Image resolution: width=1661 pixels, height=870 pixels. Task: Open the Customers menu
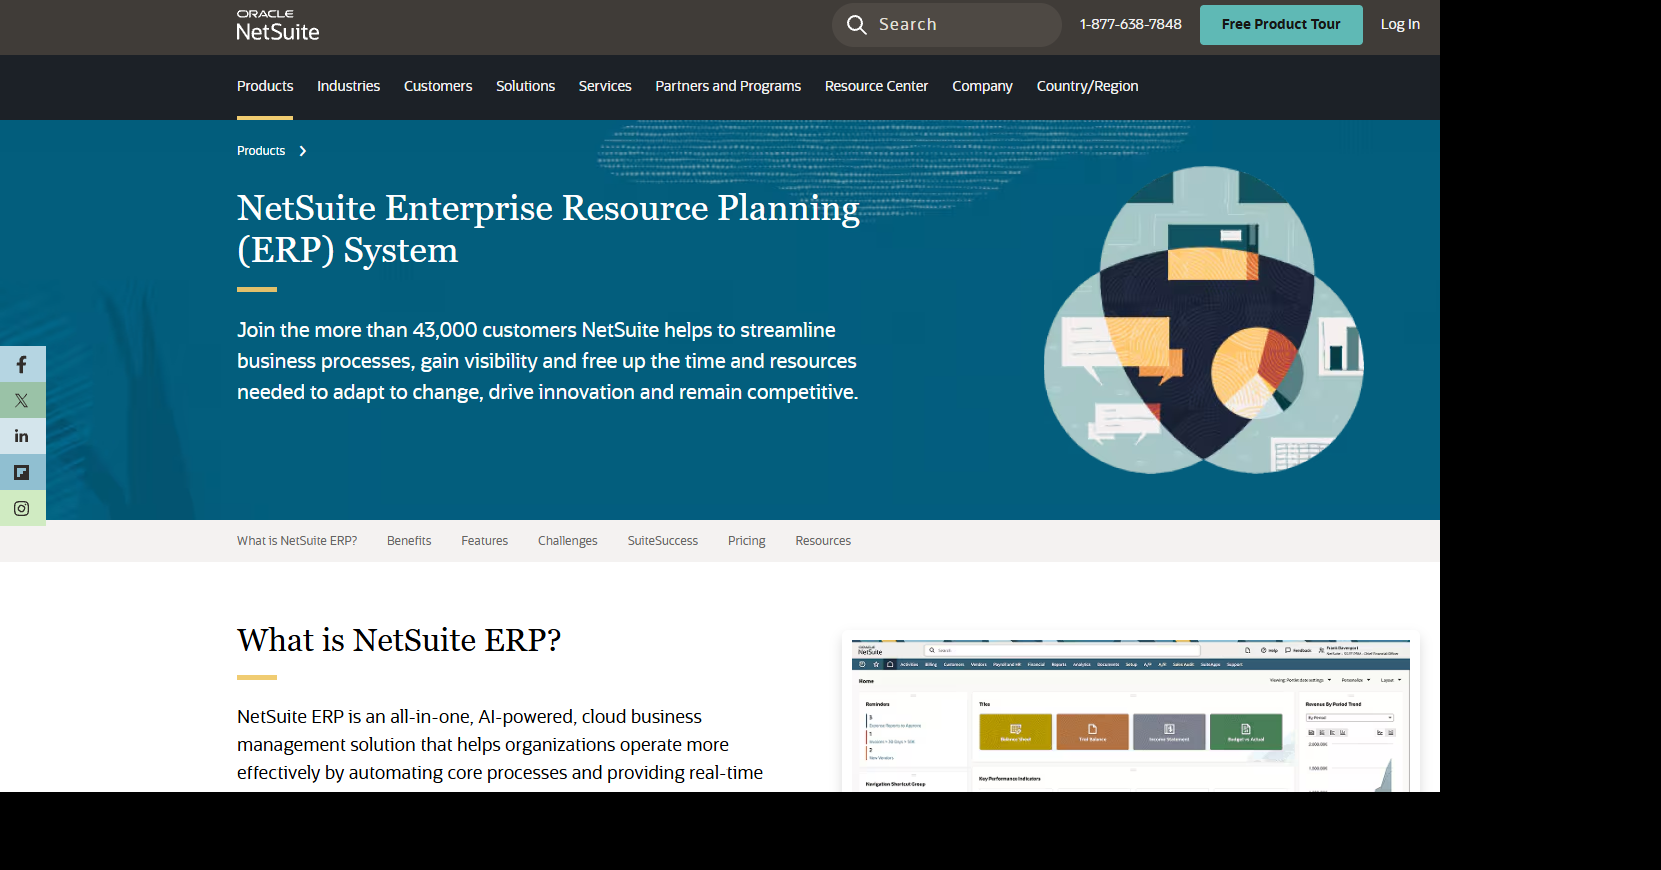coord(438,86)
